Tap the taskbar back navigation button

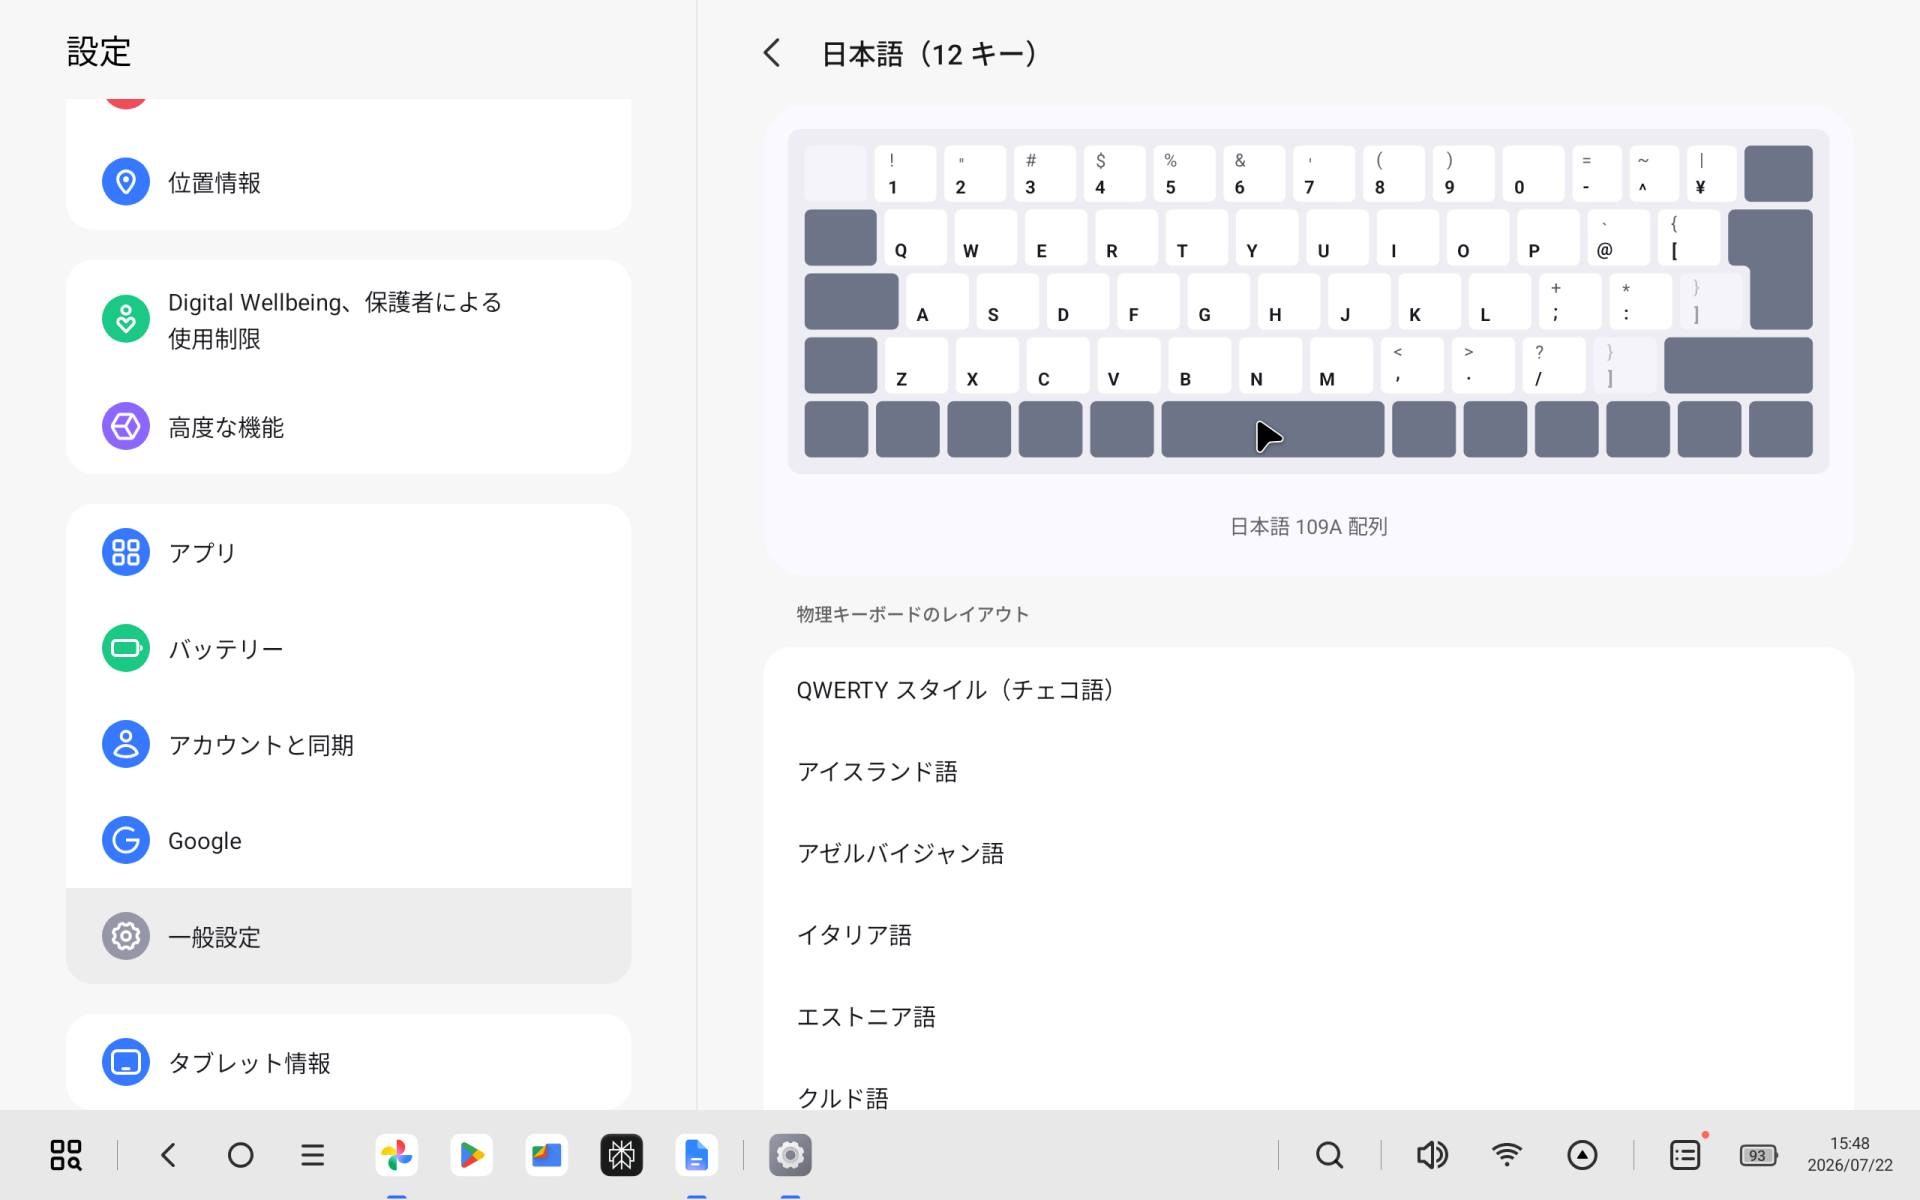(168, 1155)
